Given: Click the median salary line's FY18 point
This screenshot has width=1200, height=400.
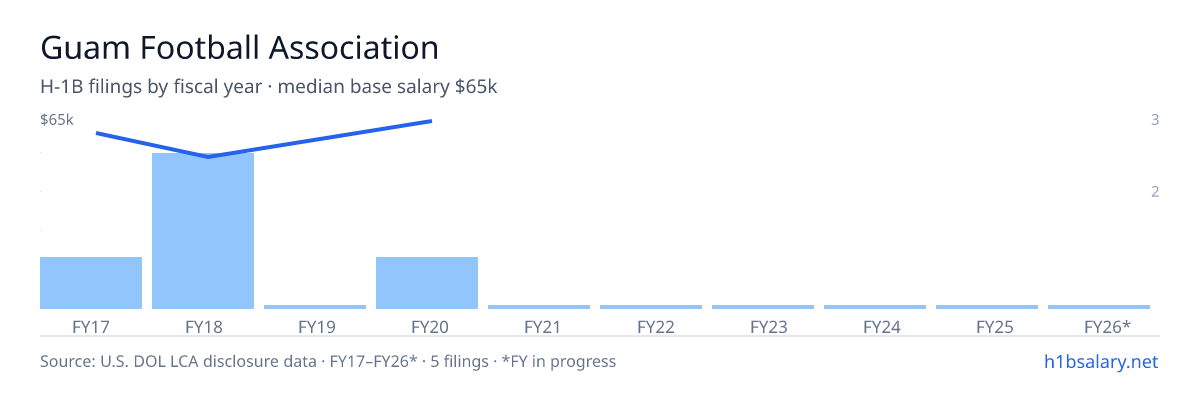Looking at the screenshot, I should [x=208, y=157].
